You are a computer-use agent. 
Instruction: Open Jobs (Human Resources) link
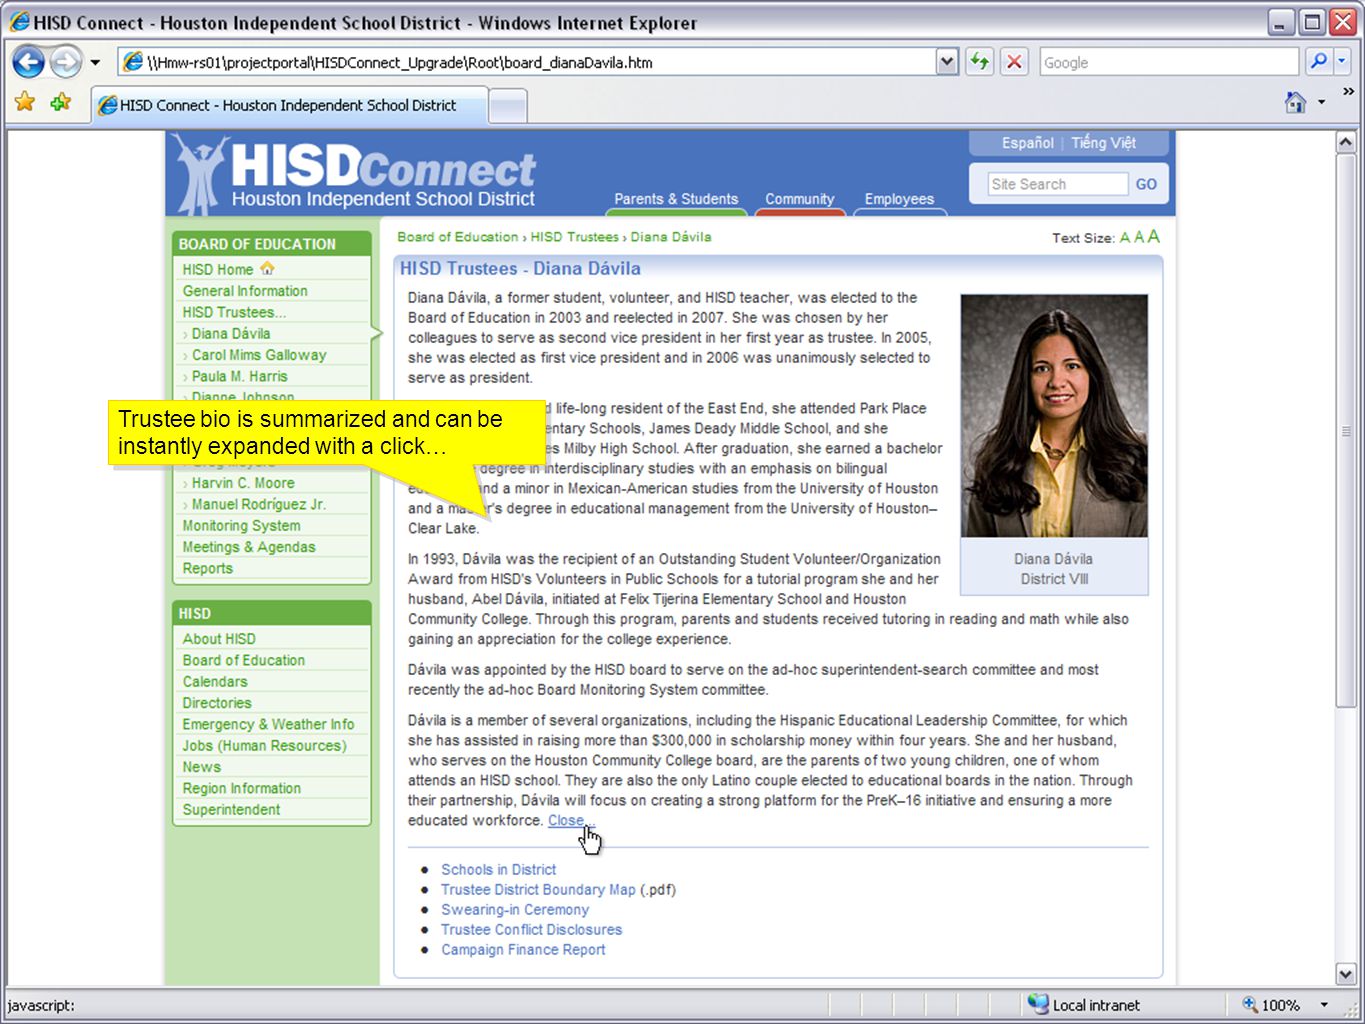(x=264, y=746)
